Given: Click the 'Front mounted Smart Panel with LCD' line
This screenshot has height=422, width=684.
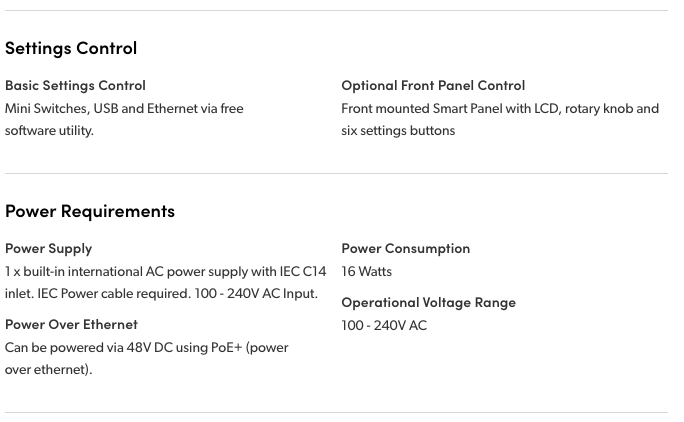Looking at the screenshot, I should (500, 108).
